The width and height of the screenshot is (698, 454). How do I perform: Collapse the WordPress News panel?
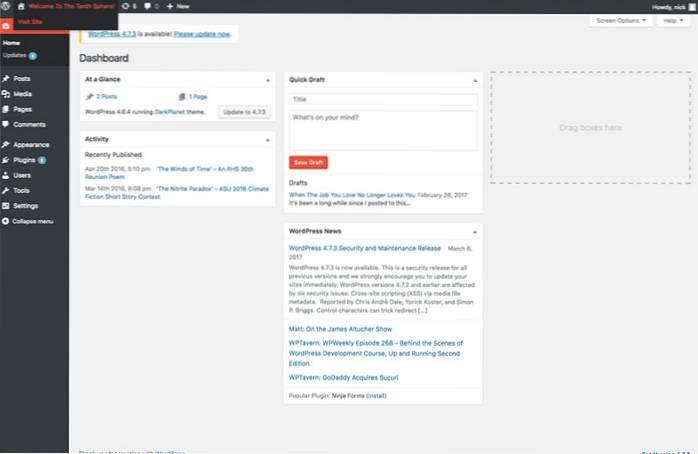tap(475, 232)
